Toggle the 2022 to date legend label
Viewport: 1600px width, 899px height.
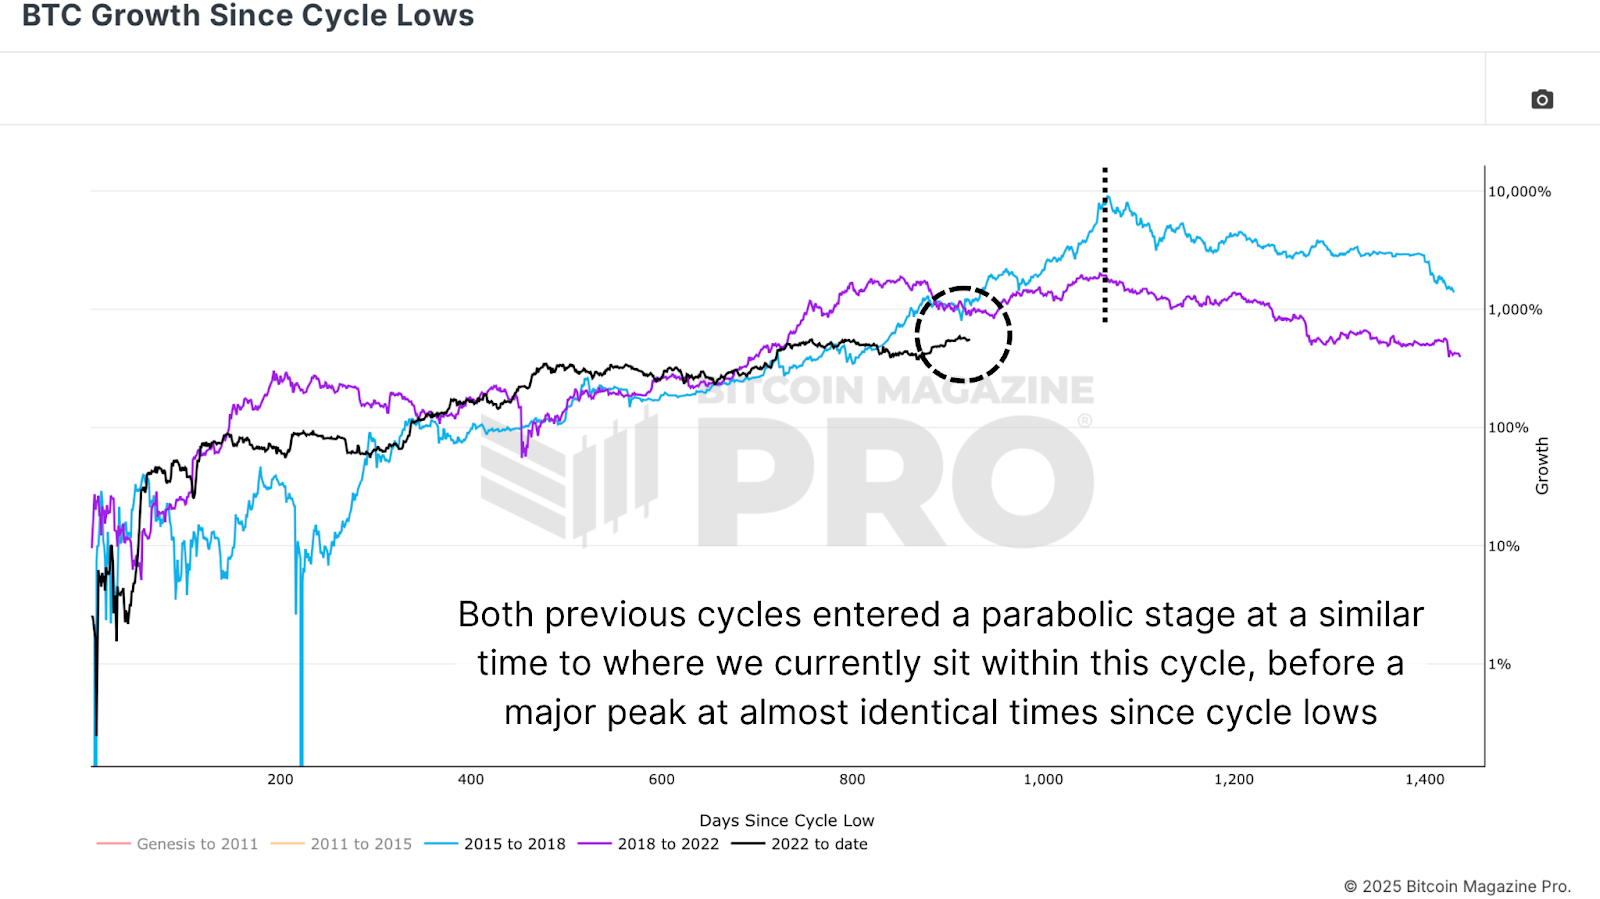(819, 844)
